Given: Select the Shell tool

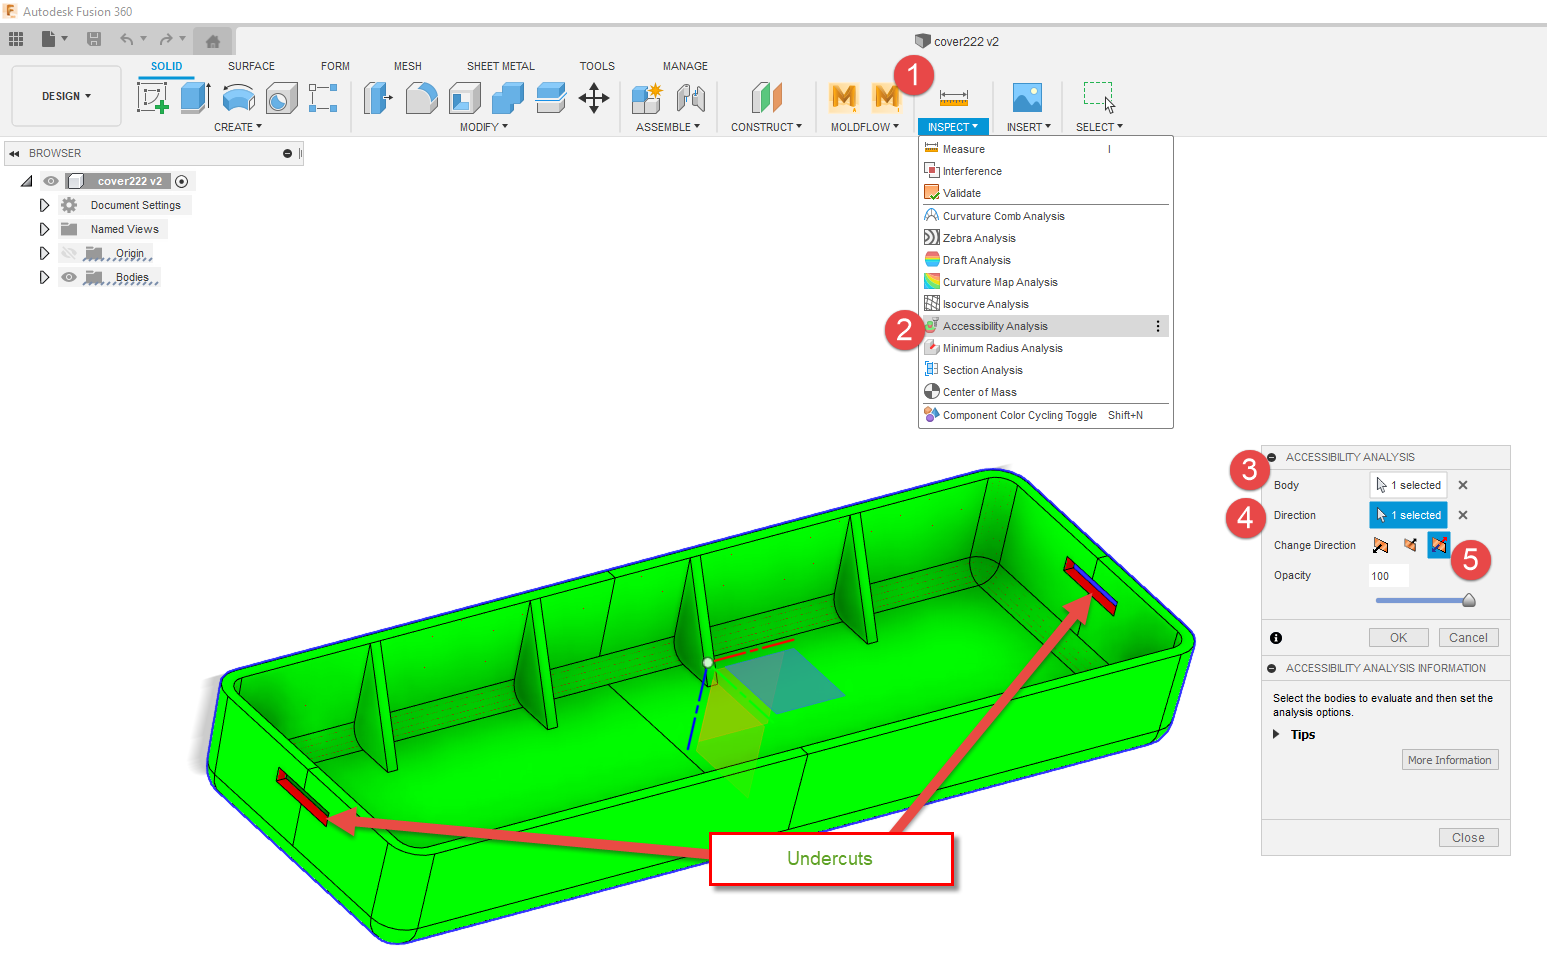Looking at the screenshot, I should [465, 97].
